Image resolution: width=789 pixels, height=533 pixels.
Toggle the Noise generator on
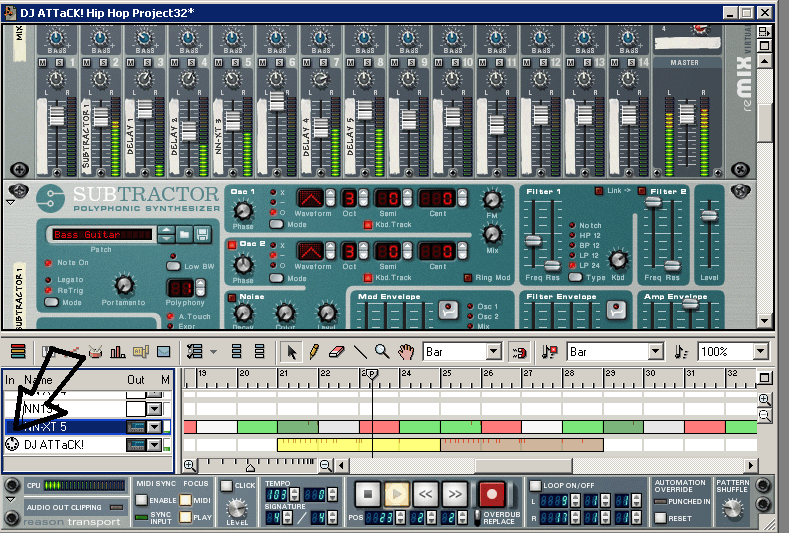point(232,297)
